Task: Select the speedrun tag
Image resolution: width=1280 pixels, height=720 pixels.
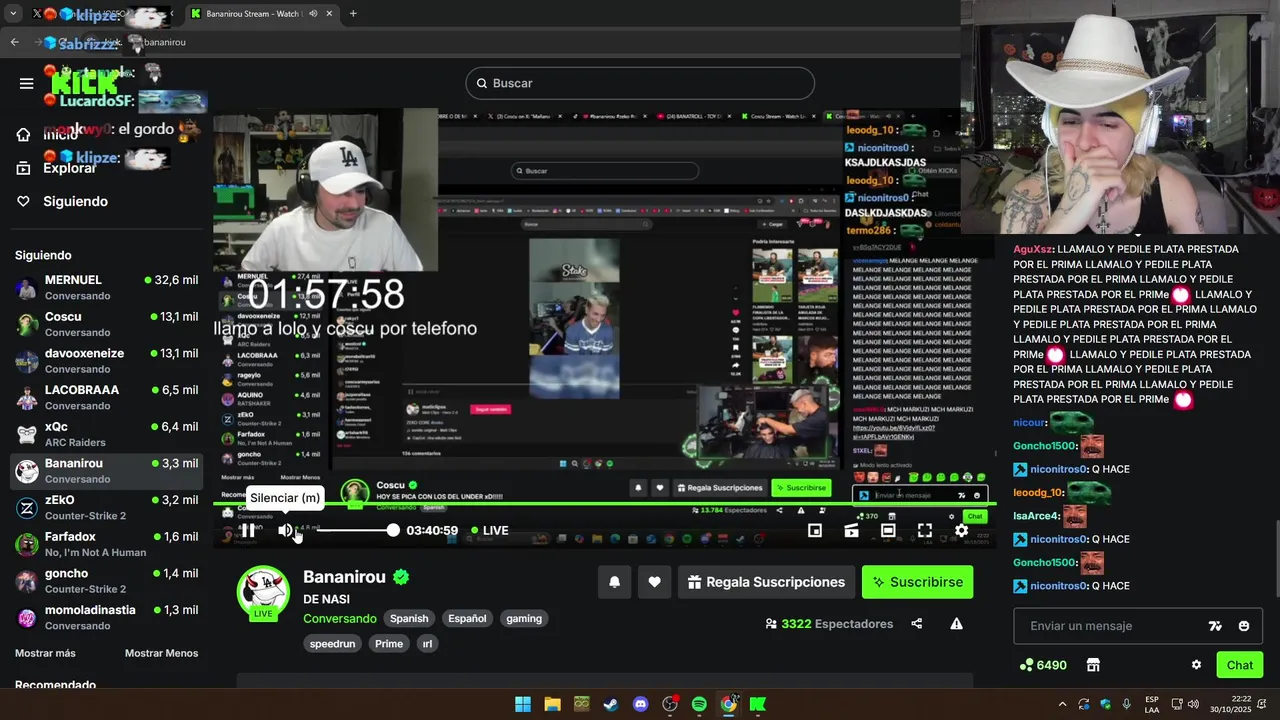Action: [x=332, y=644]
